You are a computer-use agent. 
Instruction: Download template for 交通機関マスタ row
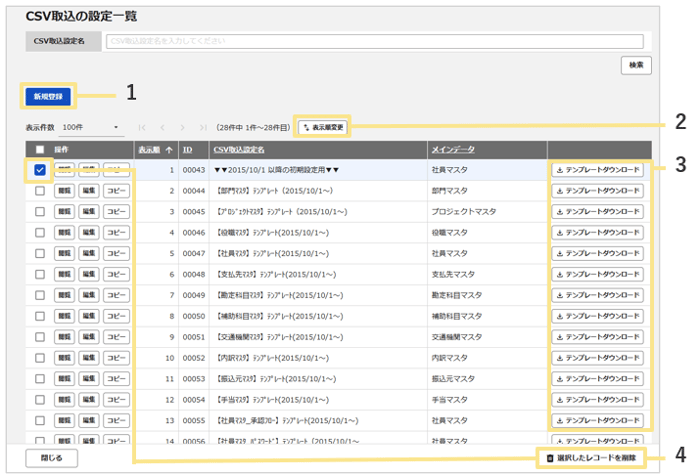[x=597, y=337]
